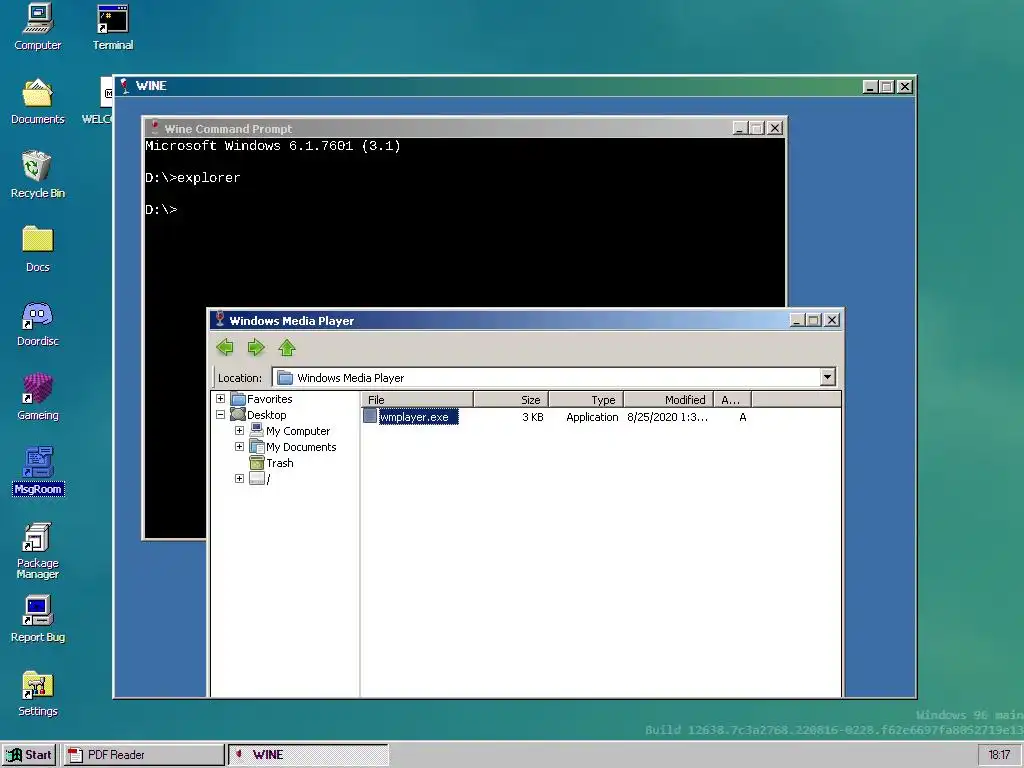This screenshot has width=1024, height=768.
Task: Open the Start menu
Action: (x=30, y=755)
